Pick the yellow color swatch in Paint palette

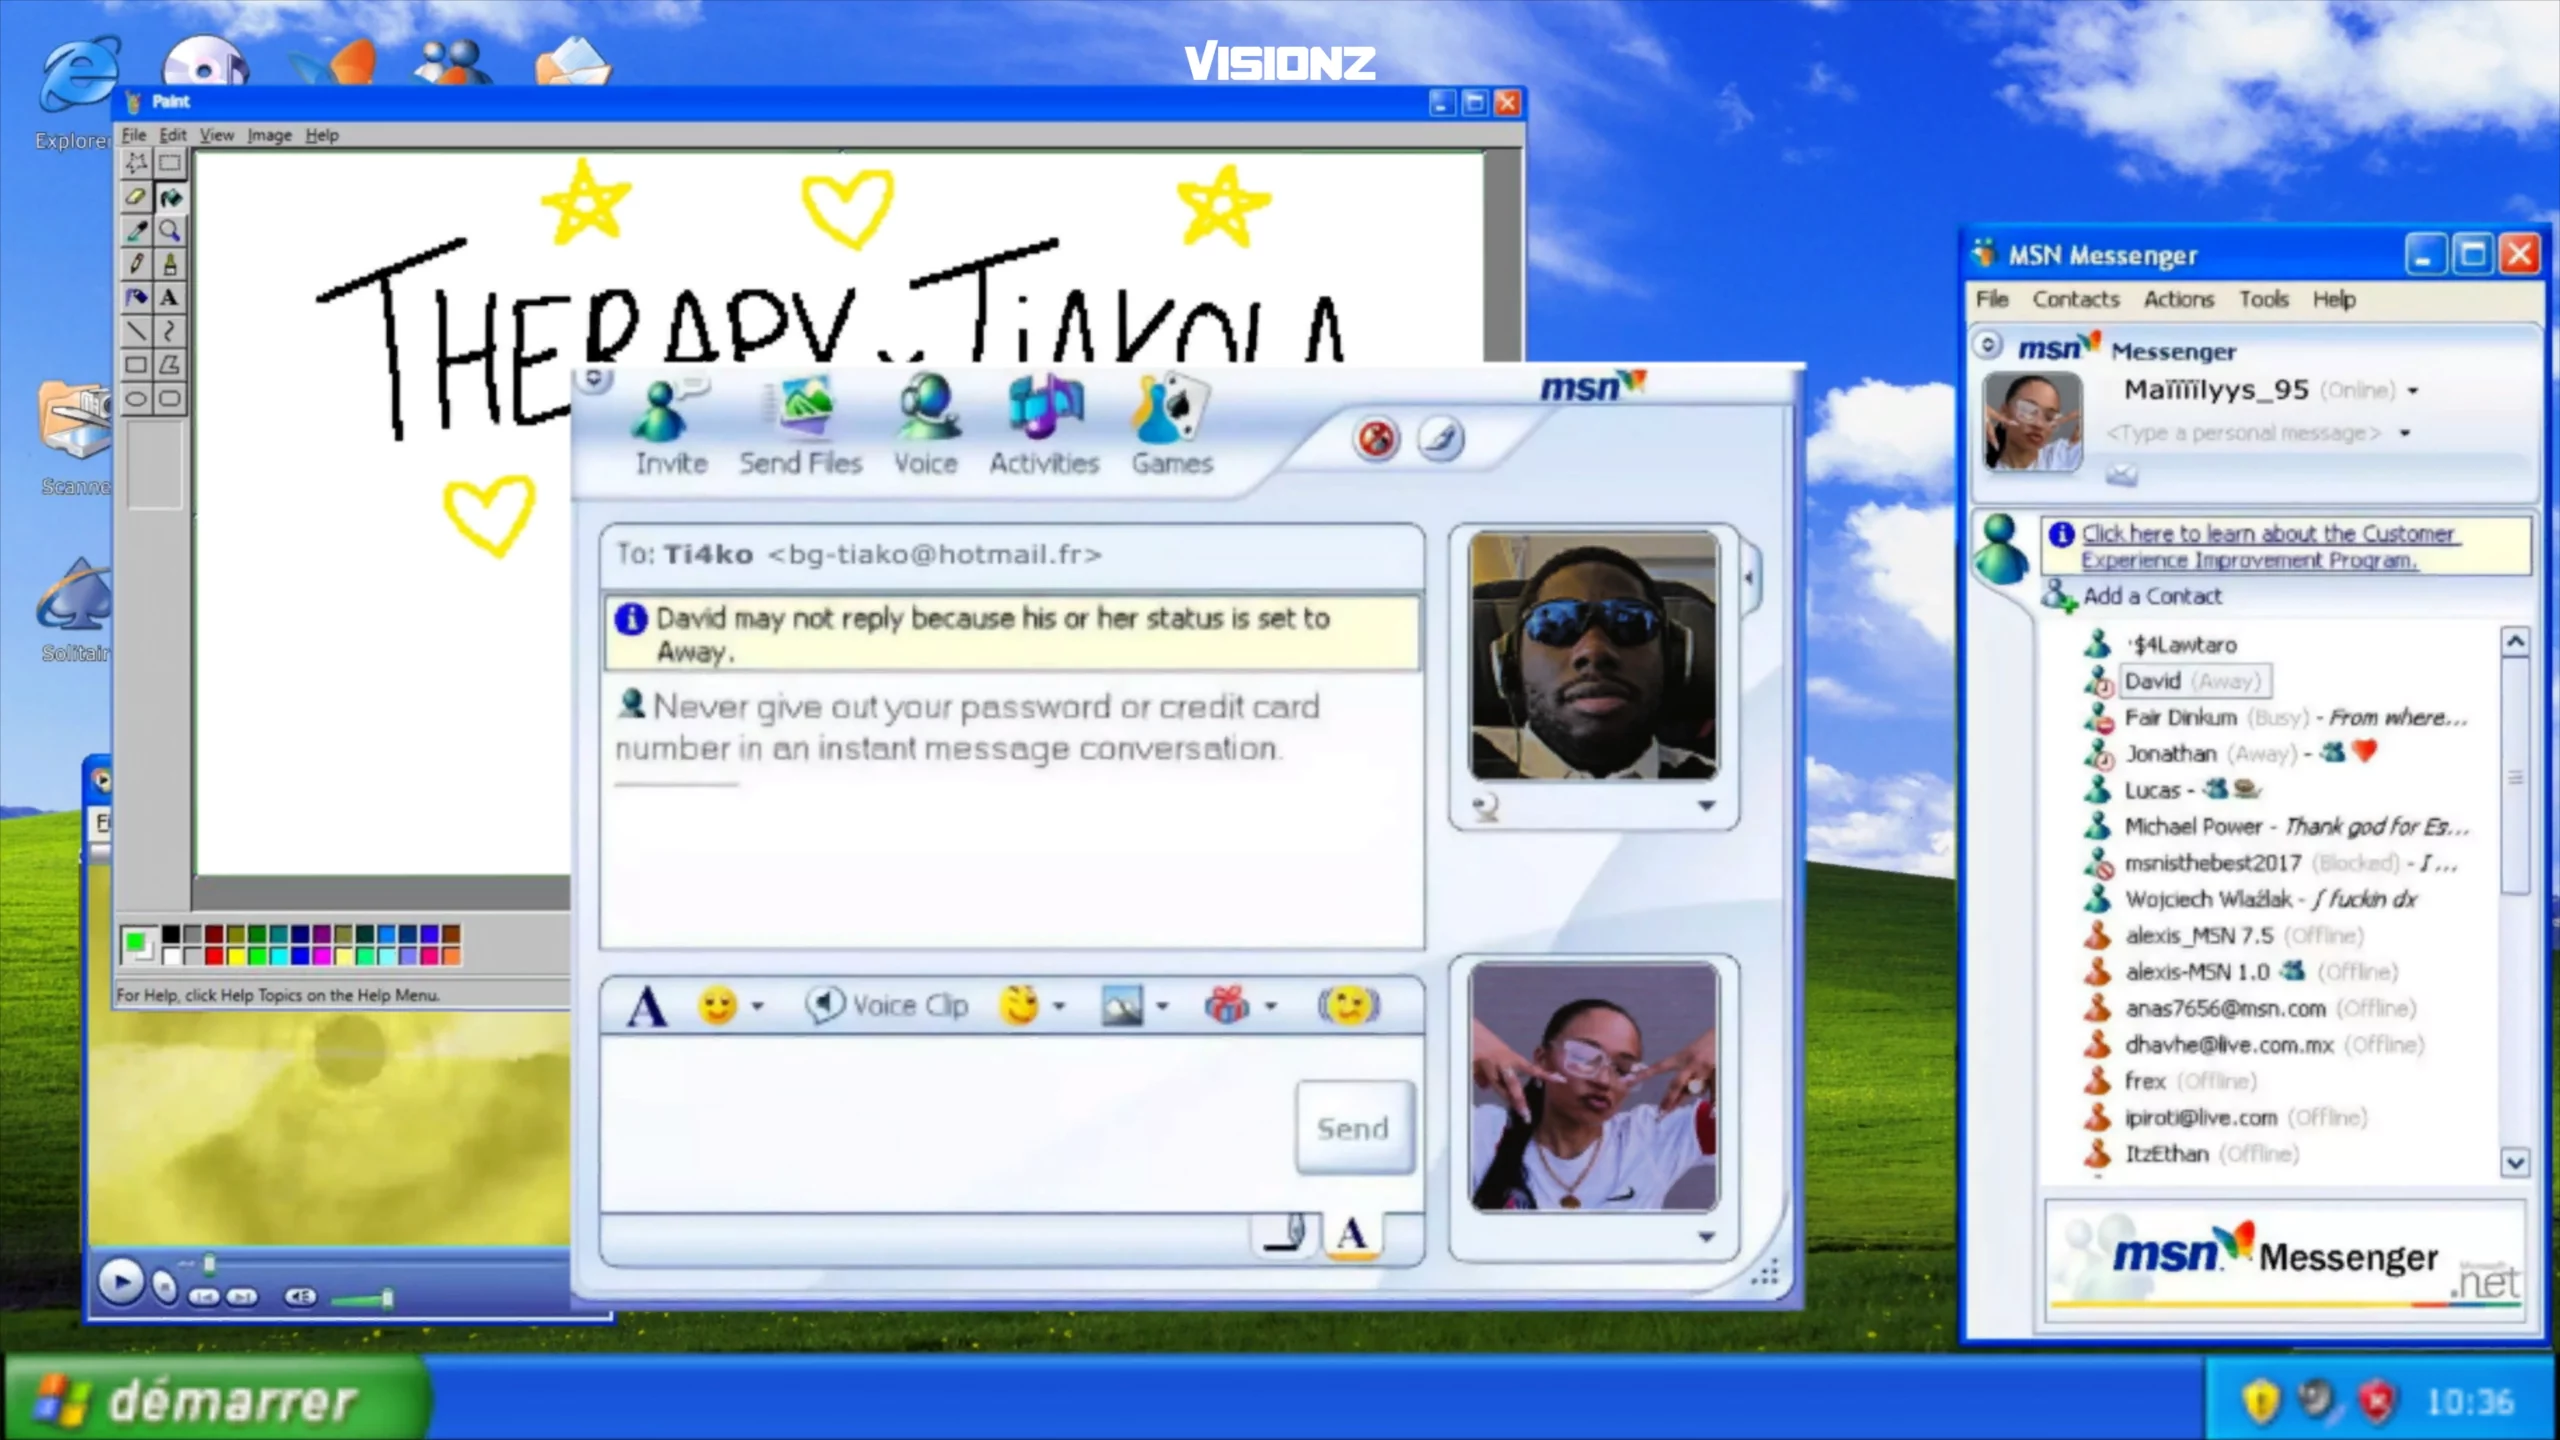tap(236, 956)
